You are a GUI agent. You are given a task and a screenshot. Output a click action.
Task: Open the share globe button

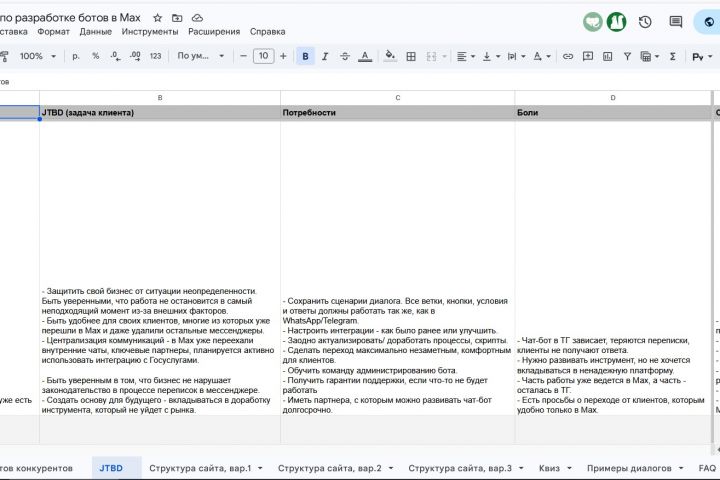709,22
